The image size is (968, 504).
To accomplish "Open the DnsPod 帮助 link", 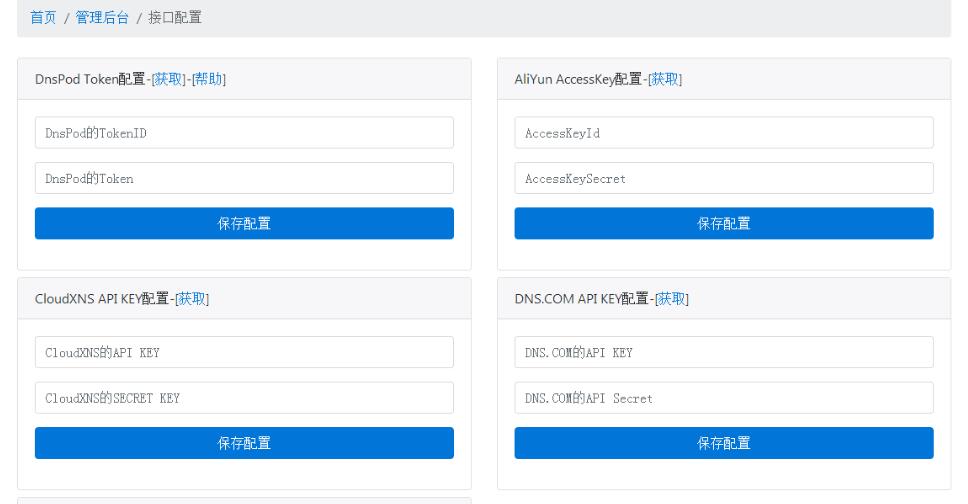I will (208, 79).
